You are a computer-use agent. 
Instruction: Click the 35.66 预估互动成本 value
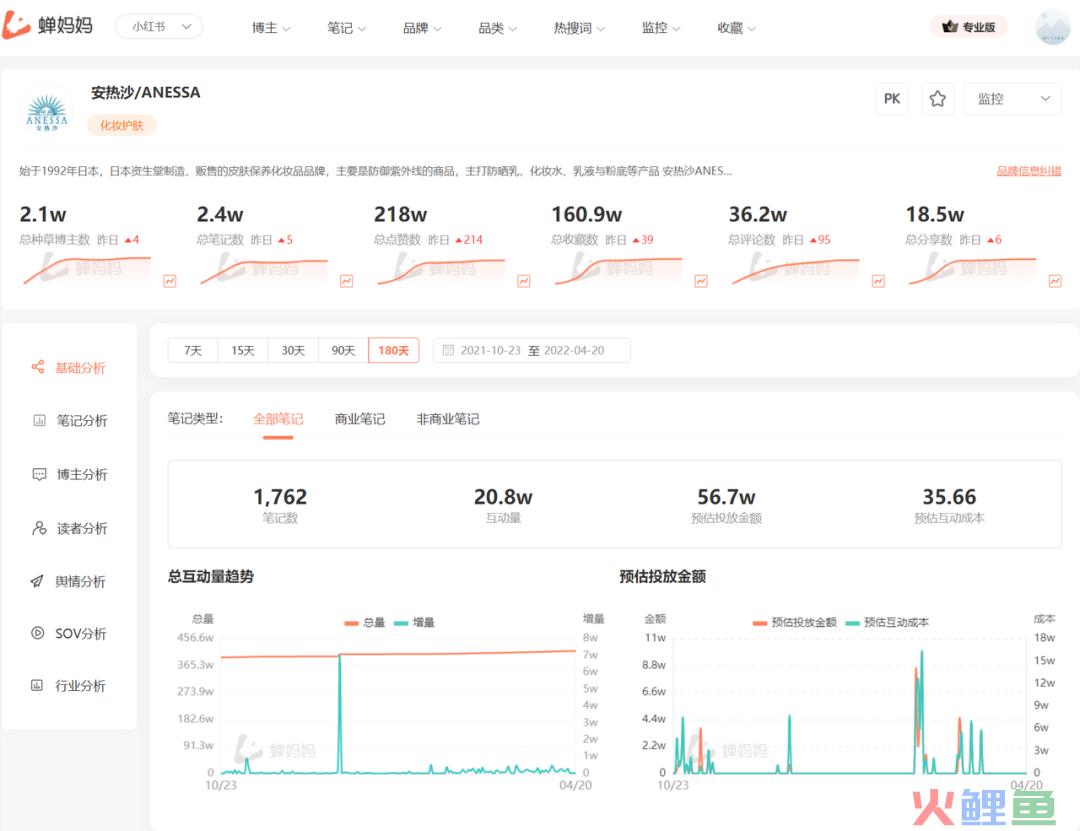(x=949, y=497)
